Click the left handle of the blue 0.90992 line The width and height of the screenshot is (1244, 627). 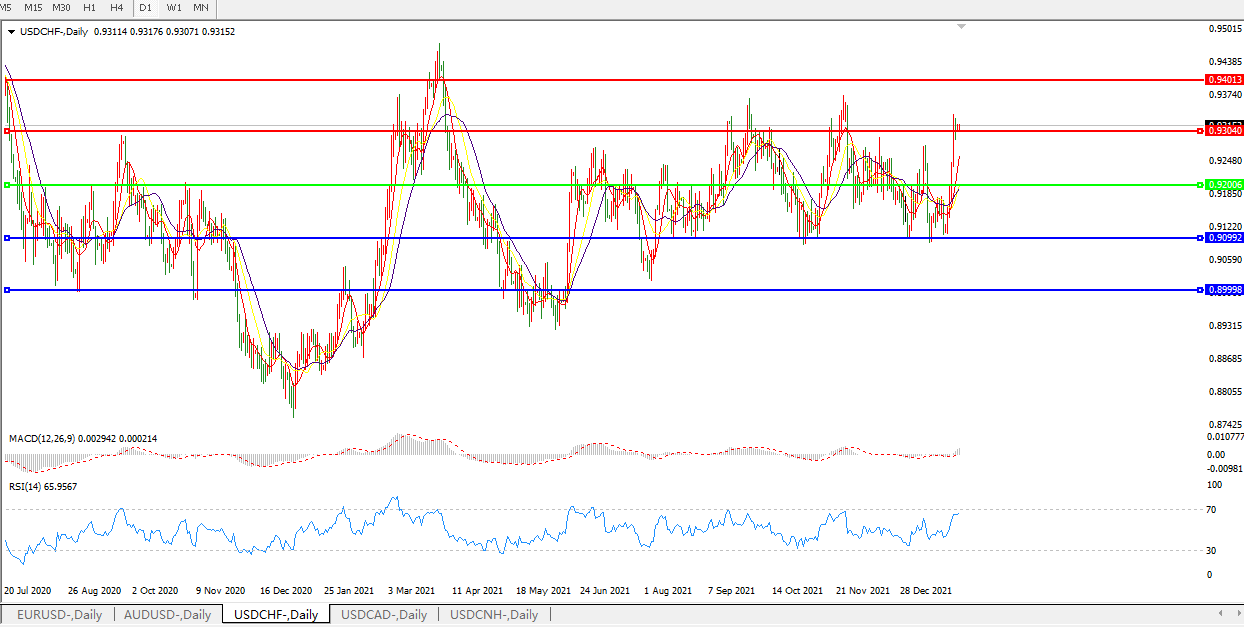pos(7,238)
